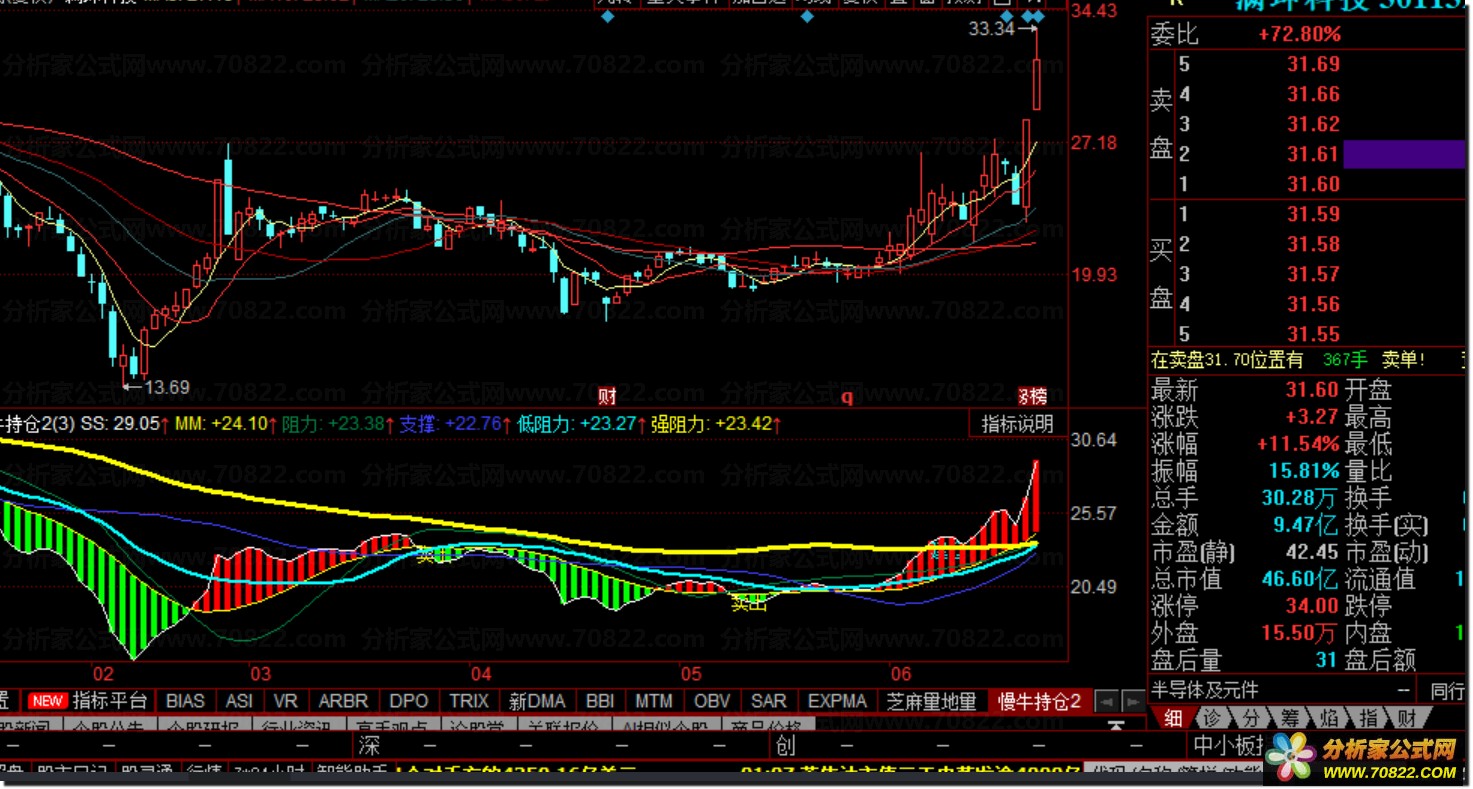Select the BIAS indicator tab
Viewport: 1473px width, 789px height.
[x=186, y=701]
